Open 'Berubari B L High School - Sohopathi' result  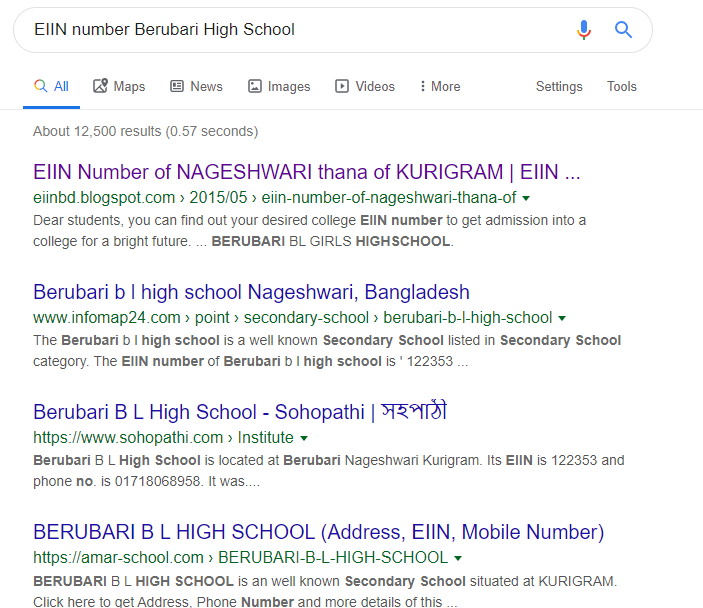click(240, 411)
